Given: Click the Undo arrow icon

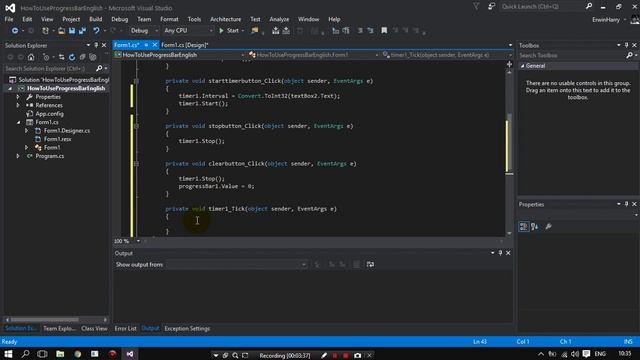Looking at the screenshot, I should [x=96, y=31].
